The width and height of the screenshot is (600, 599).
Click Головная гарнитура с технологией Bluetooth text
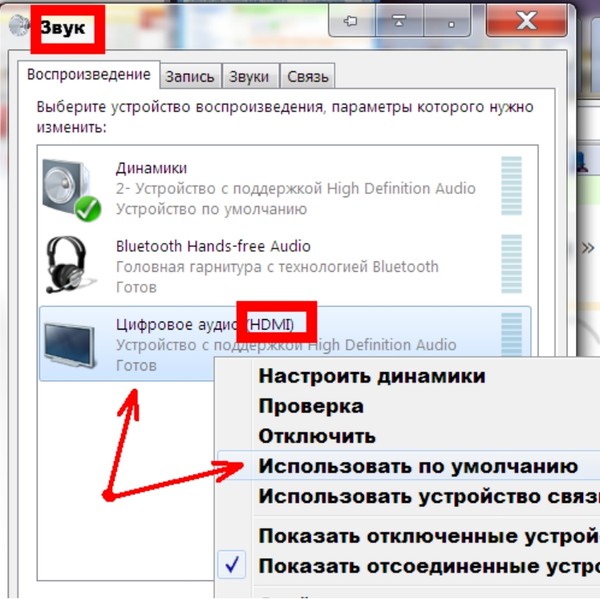[277, 266]
